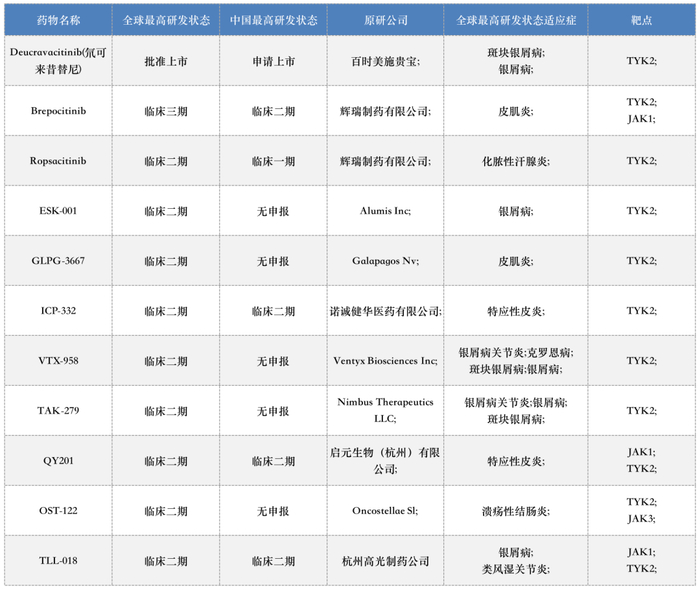Select the 诺诚健华医药有限公司 company cell
The image size is (700, 590).
(385, 311)
